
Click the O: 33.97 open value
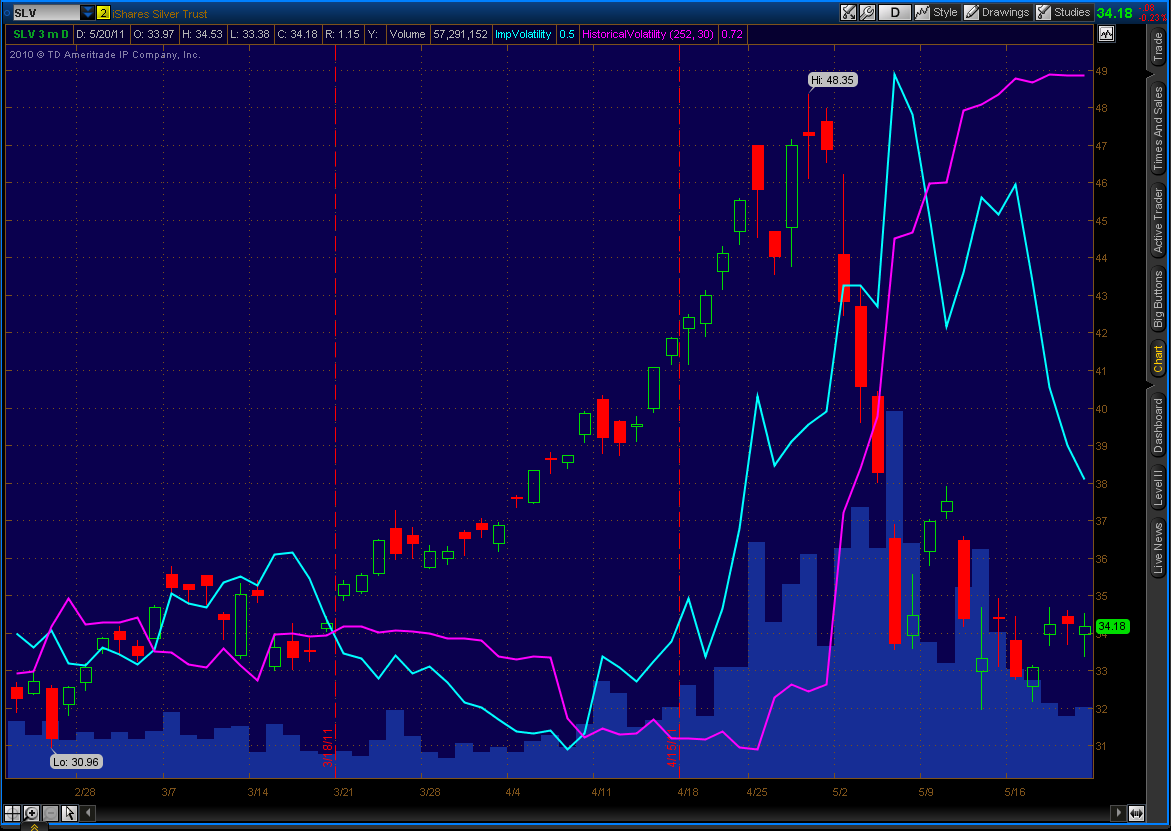[154, 34]
